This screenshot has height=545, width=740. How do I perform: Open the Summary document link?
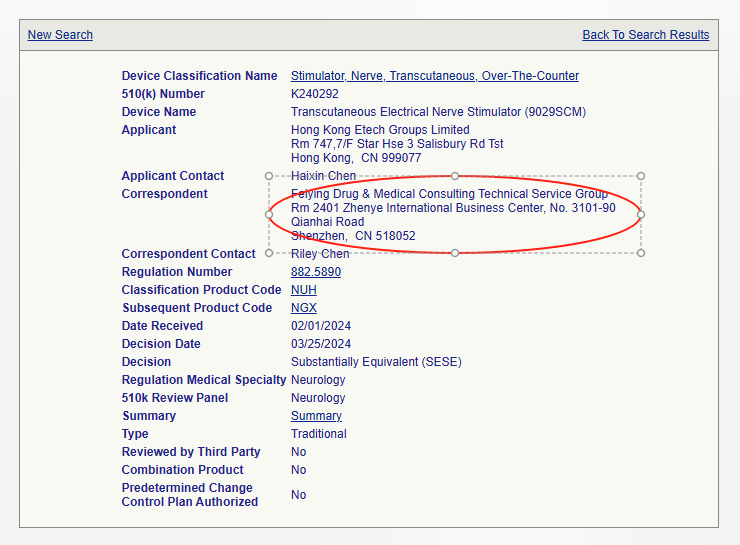coord(316,416)
